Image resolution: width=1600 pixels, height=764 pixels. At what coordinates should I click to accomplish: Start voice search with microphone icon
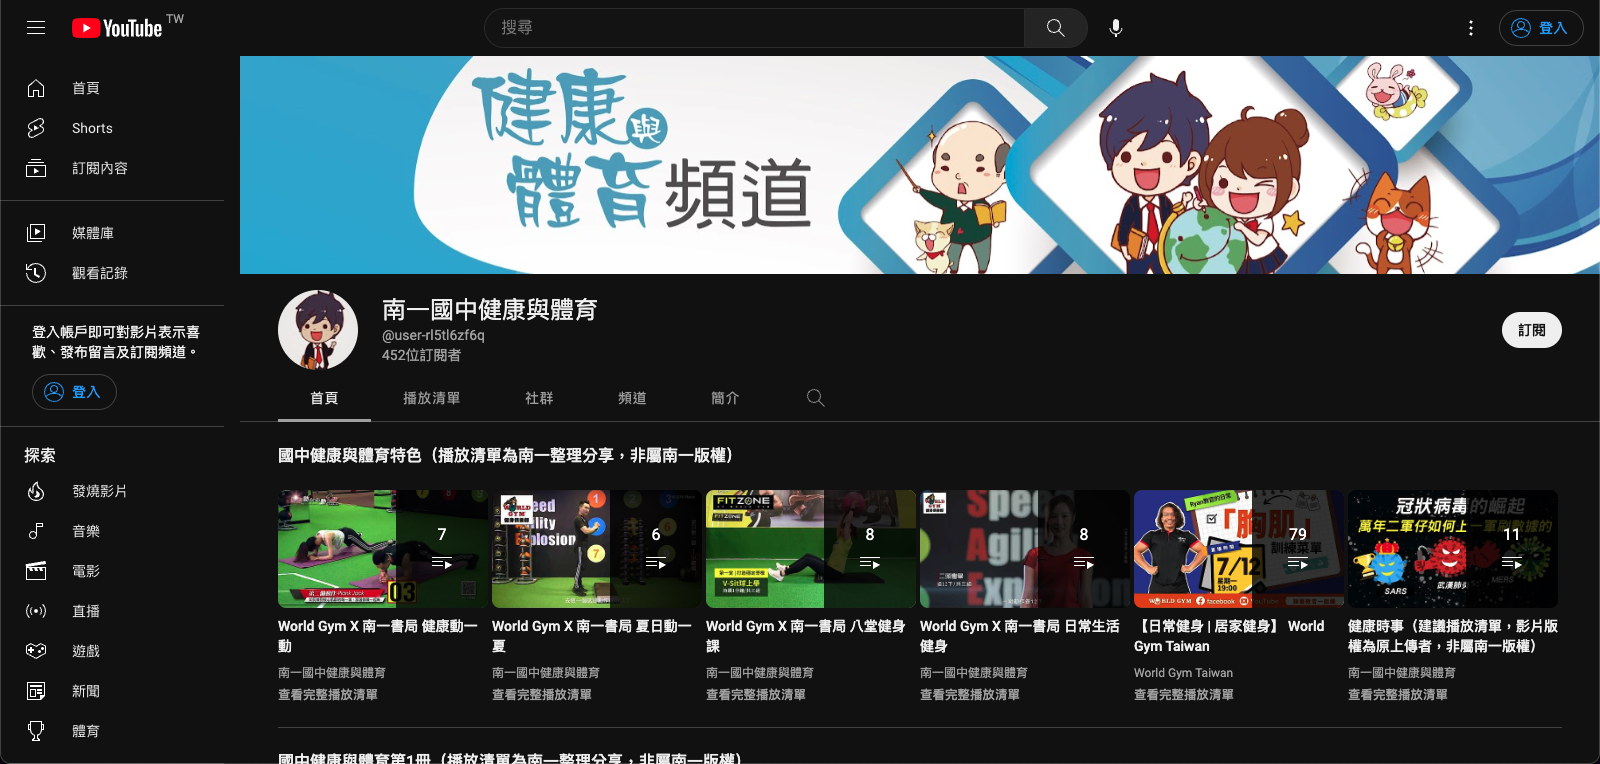[1116, 28]
